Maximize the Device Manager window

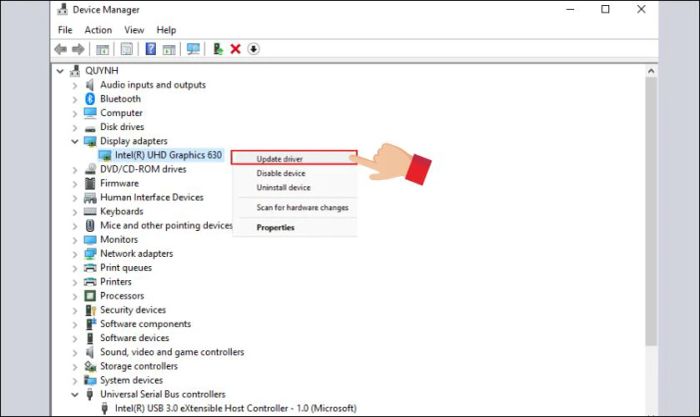coord(605,9)
